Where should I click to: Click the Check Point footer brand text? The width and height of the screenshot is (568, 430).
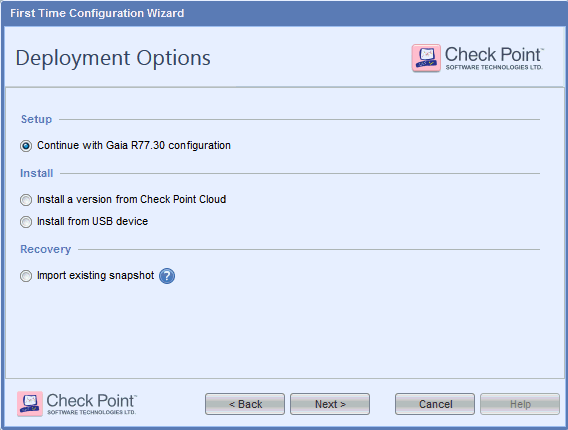point(91,404)
